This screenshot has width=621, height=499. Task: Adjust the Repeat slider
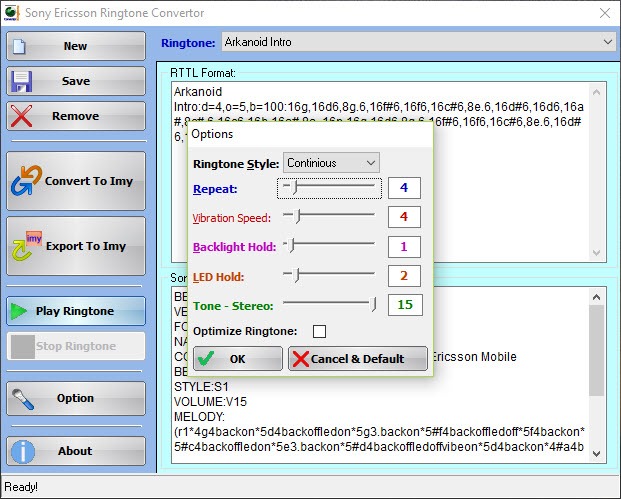[329, 188]
